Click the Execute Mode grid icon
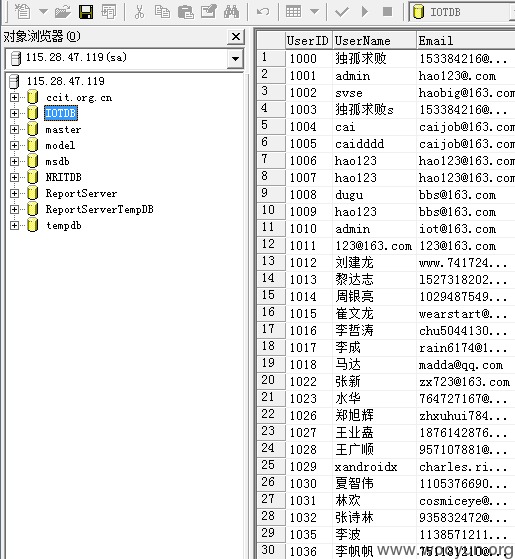The height and width of the screenshot is (559, 515). tap(294, 12)
